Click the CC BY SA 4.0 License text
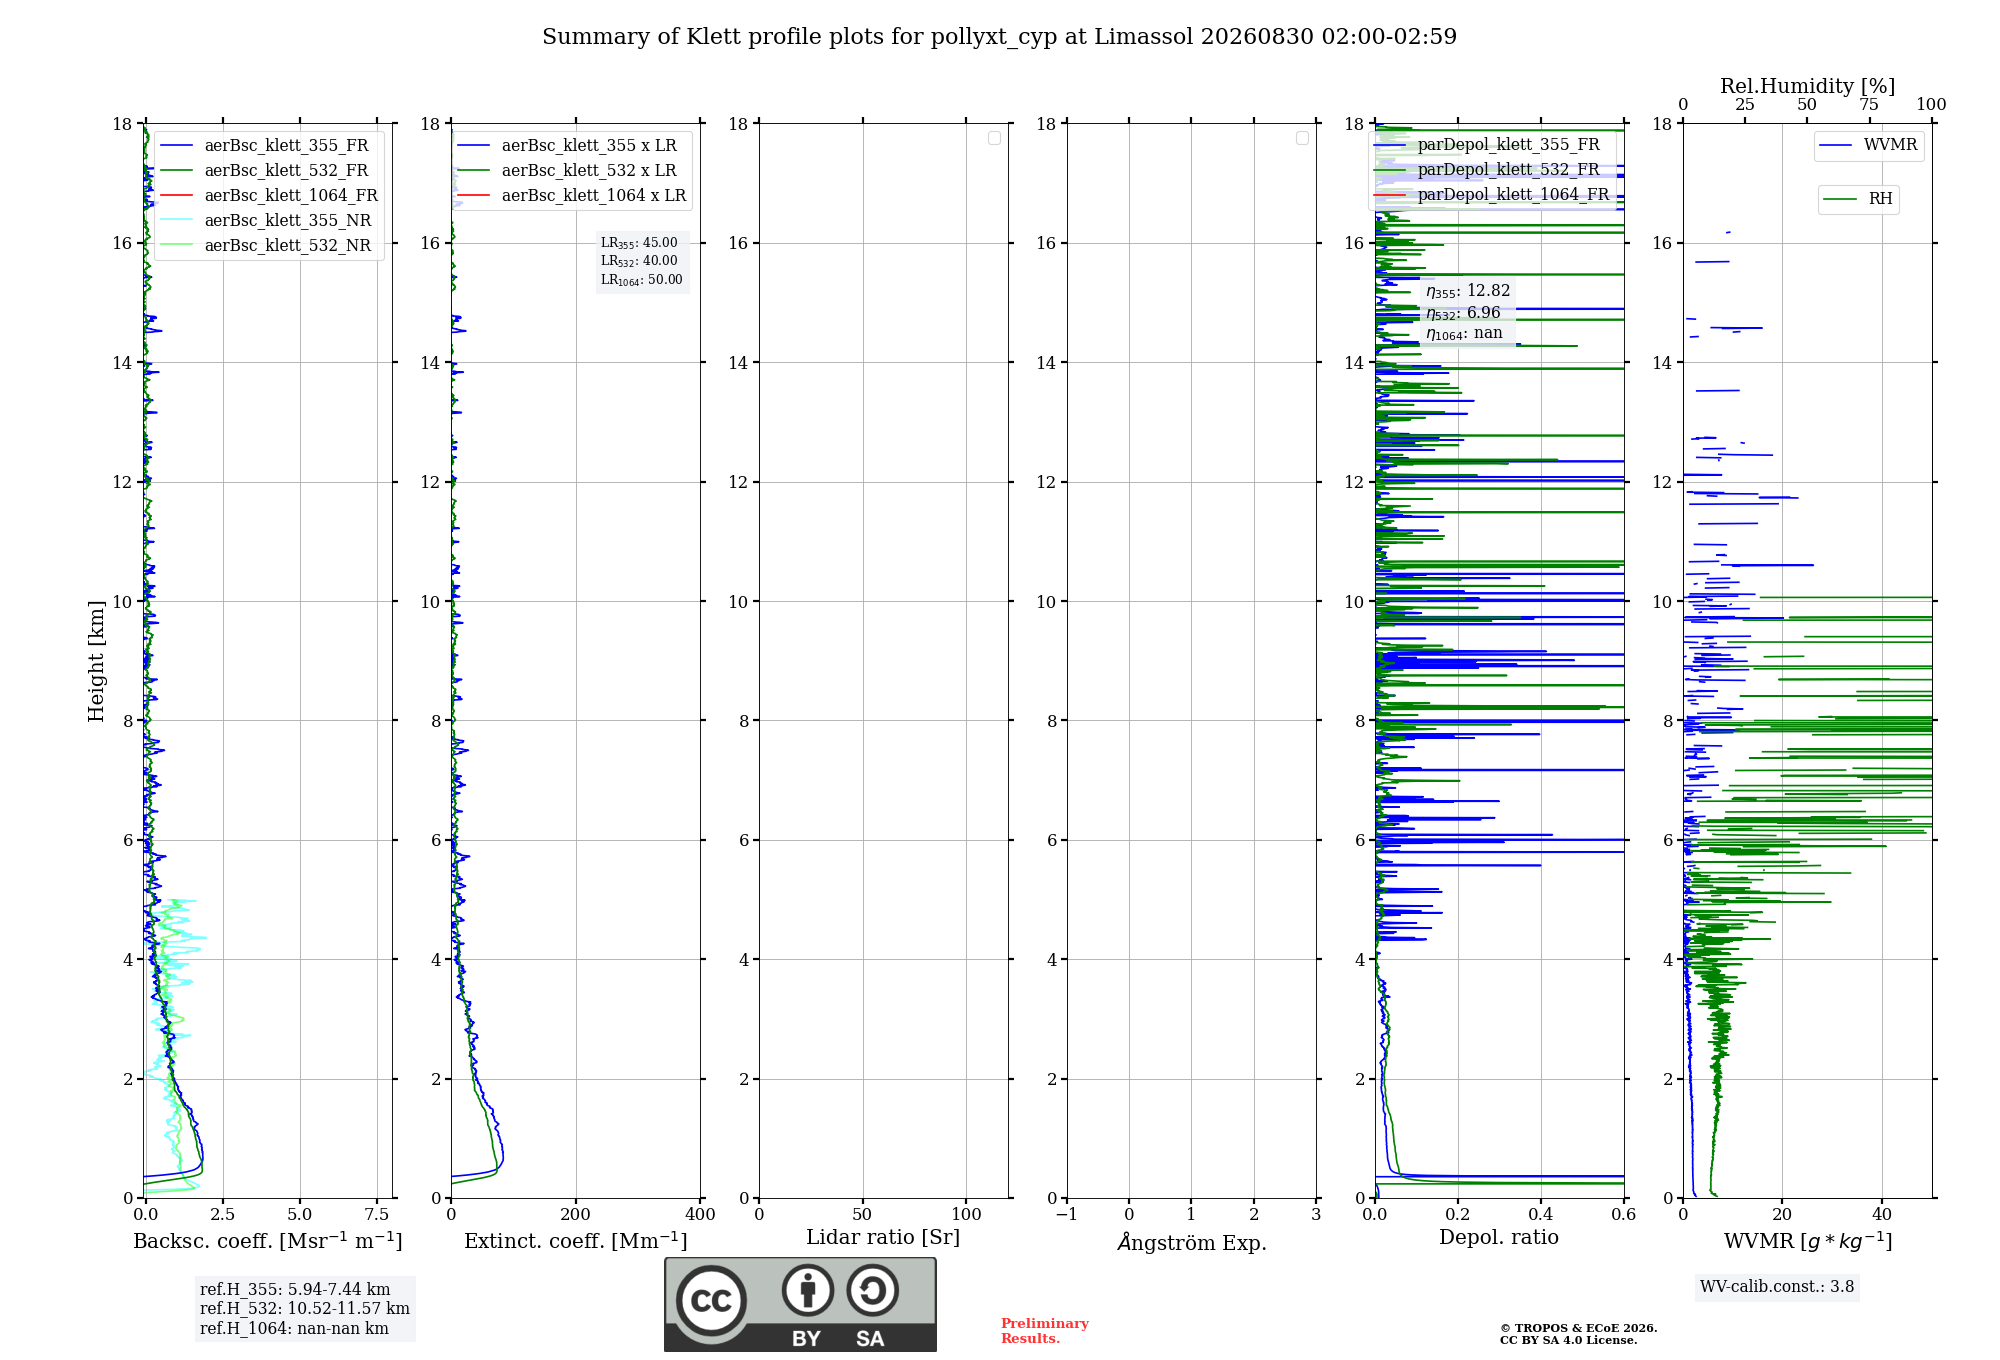The height and width of the screenshot is (1360, 2000). tap(1569, 1340)
